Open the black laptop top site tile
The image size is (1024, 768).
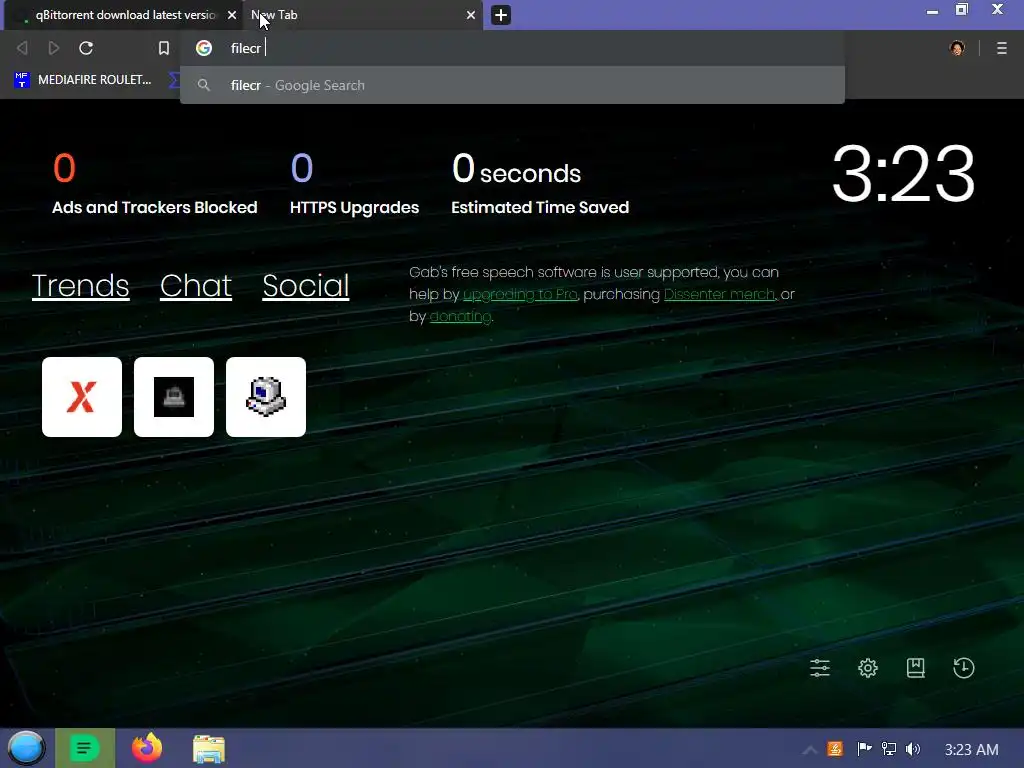174,397
